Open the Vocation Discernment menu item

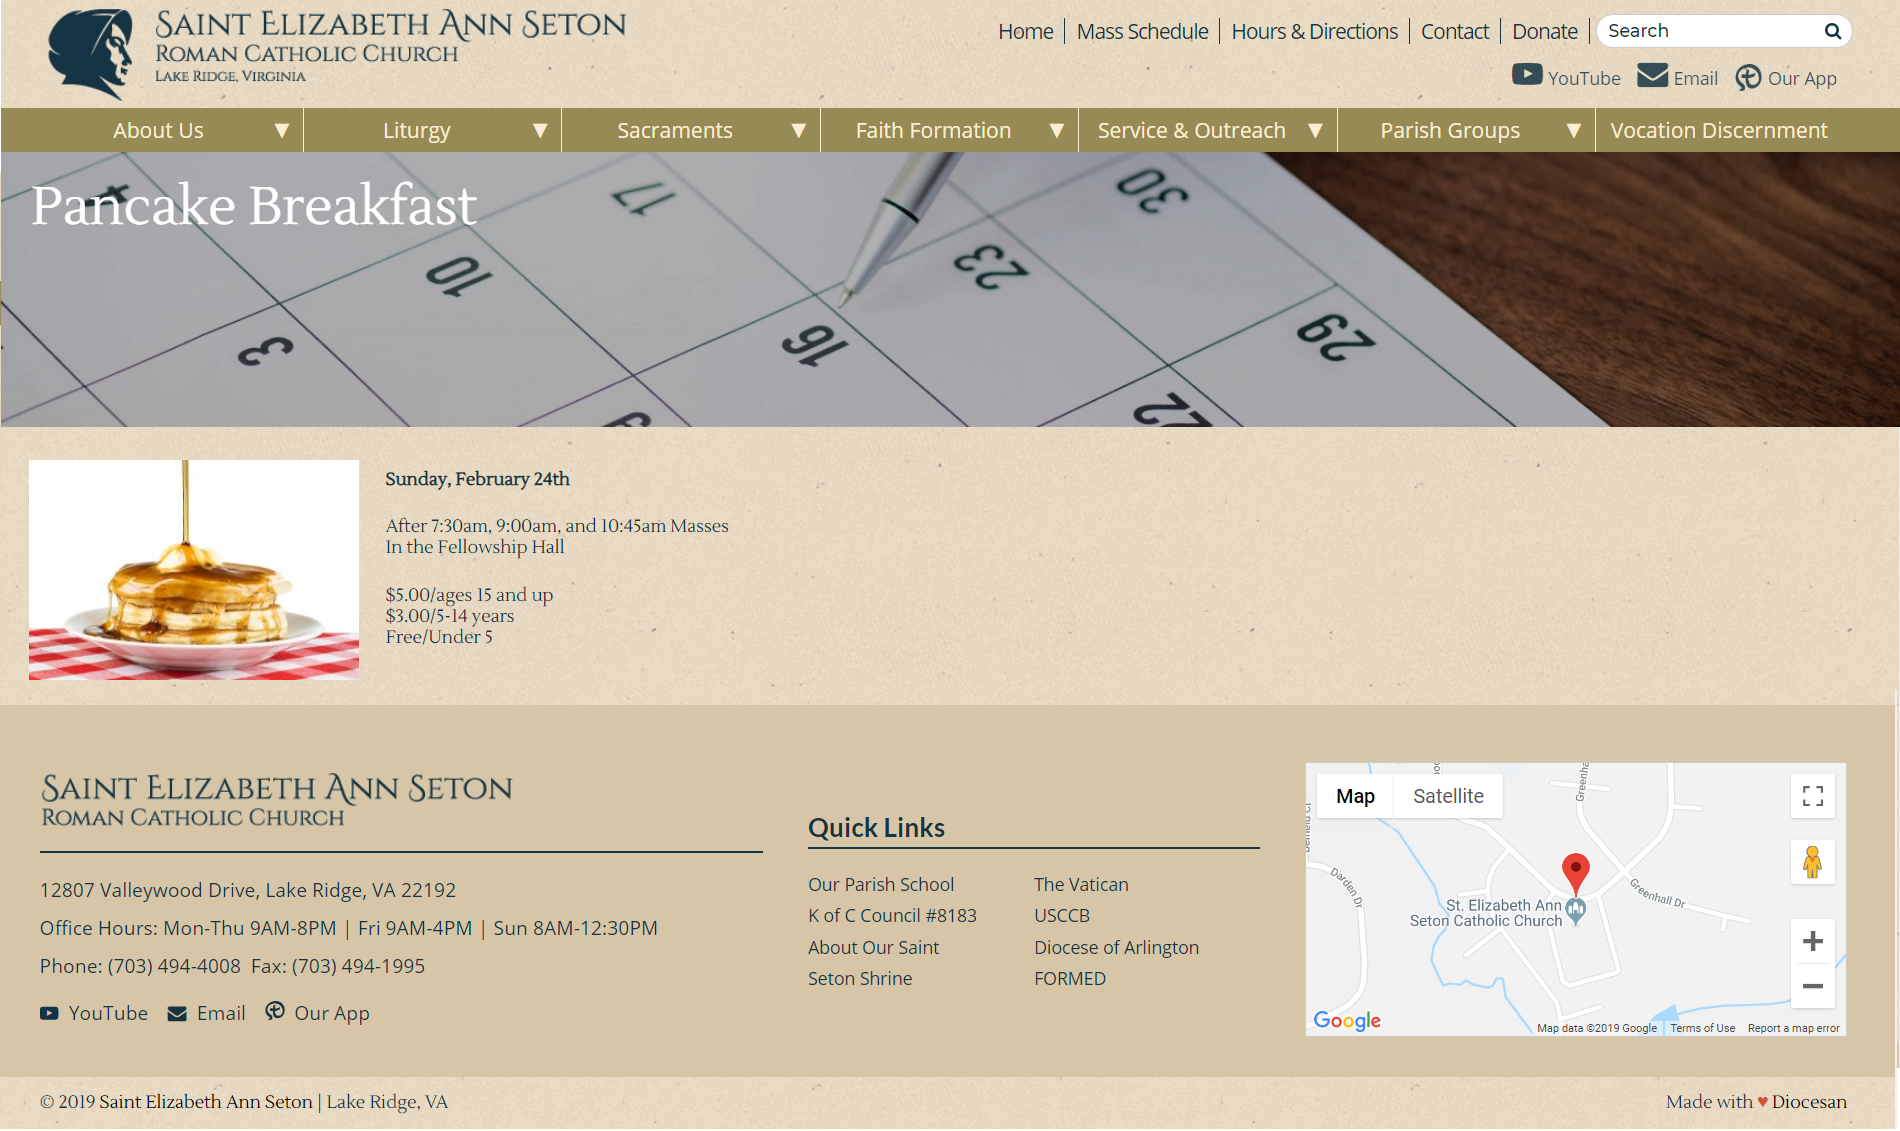(x=1718, y=131)
